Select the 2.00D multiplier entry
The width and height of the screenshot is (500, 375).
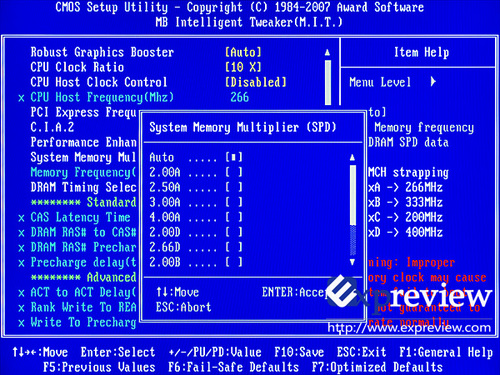(x=196, y=232)
